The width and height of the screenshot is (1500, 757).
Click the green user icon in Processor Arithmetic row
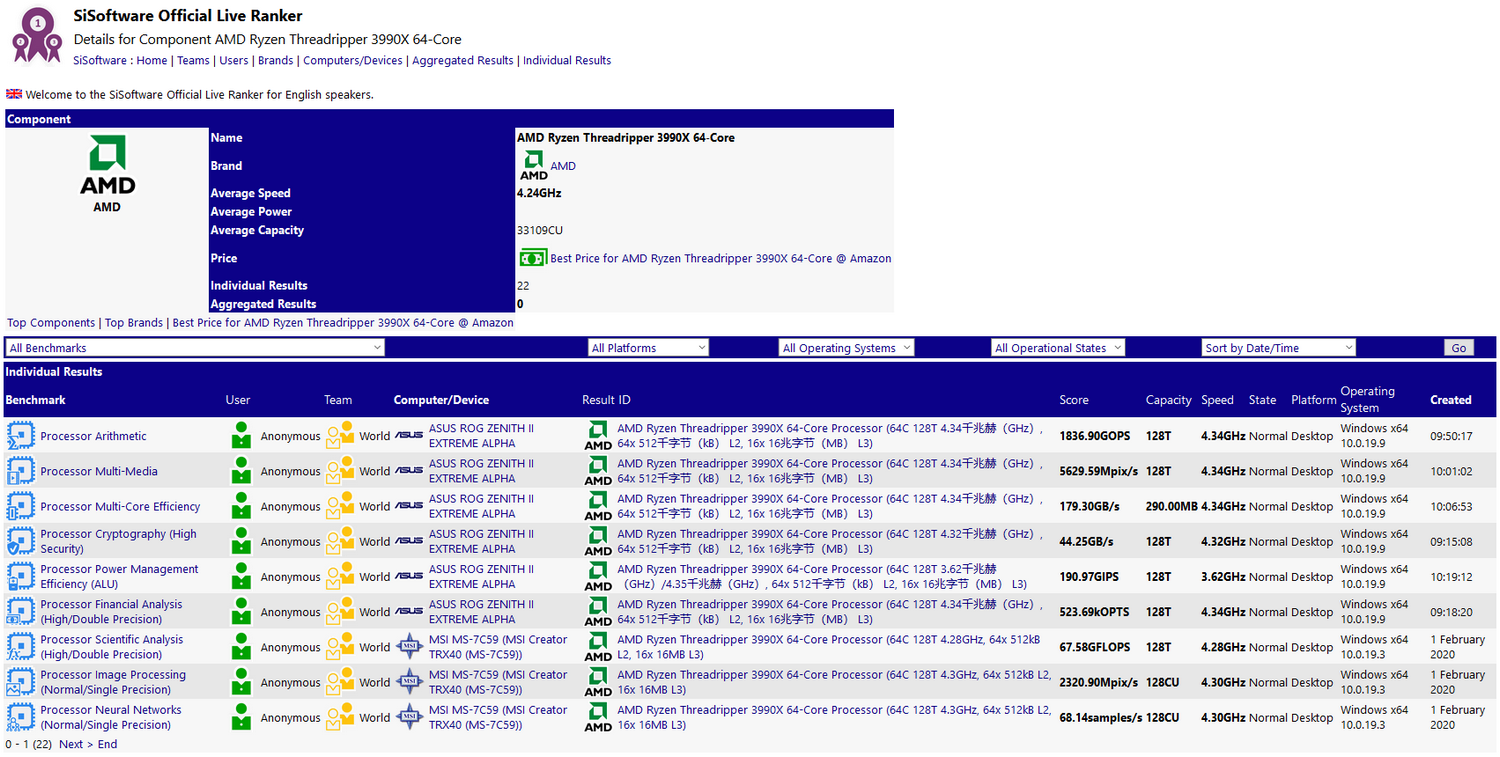coord(240,436)
